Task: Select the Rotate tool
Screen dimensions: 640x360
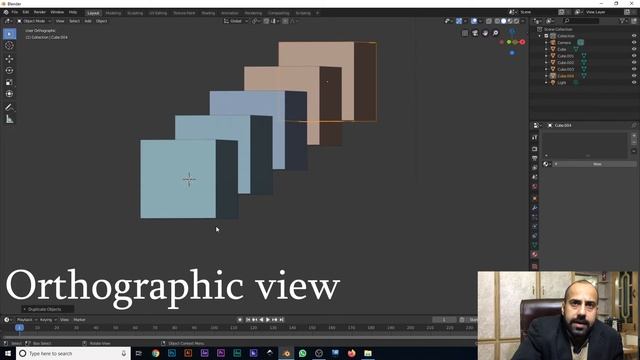Action: pos(9,70)
